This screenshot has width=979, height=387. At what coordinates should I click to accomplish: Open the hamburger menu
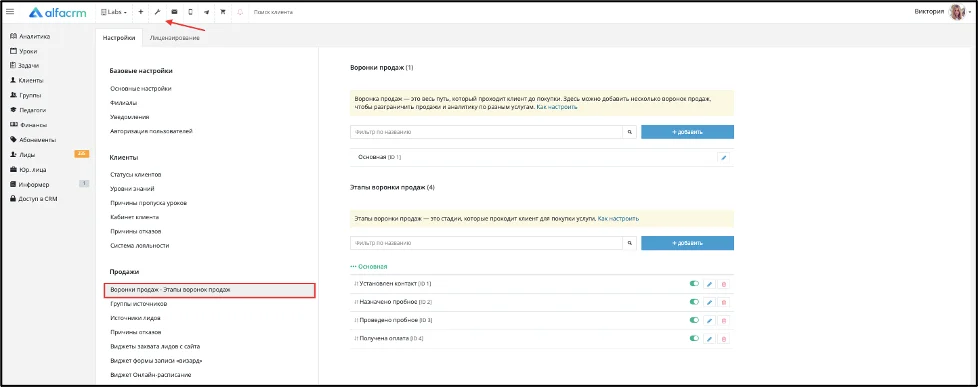tap(9, 12)
